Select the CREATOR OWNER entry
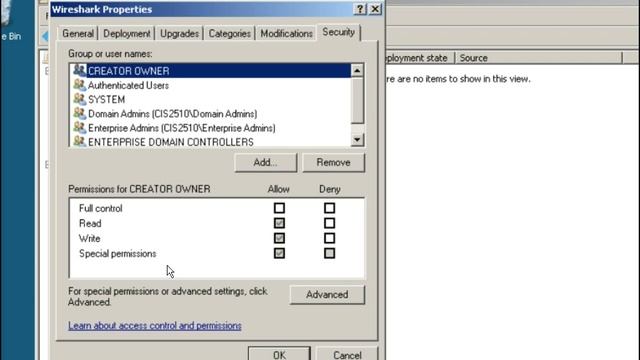 point(211,71)
